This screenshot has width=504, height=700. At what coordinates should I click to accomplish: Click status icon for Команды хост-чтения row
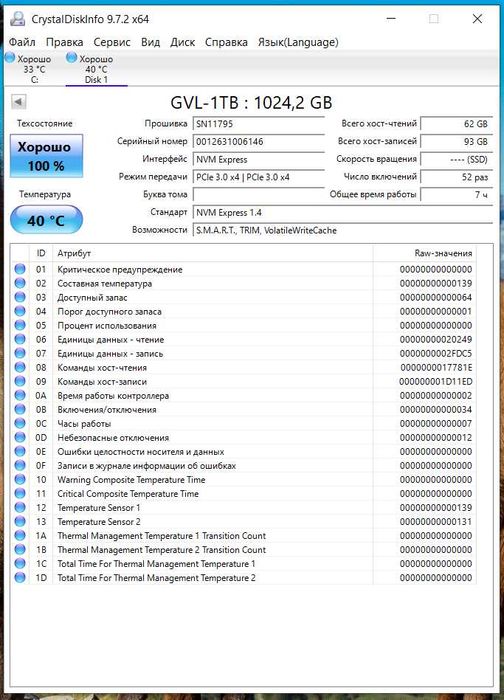[x=20, y=367]
